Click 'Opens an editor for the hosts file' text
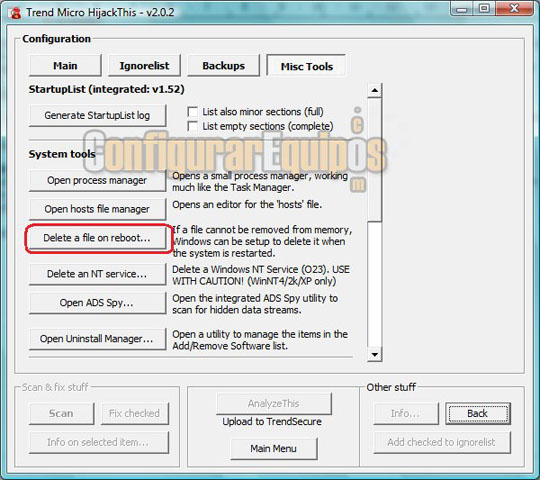Image resolution: width=540 pixels, height=480 pixels. pos(247,205)
